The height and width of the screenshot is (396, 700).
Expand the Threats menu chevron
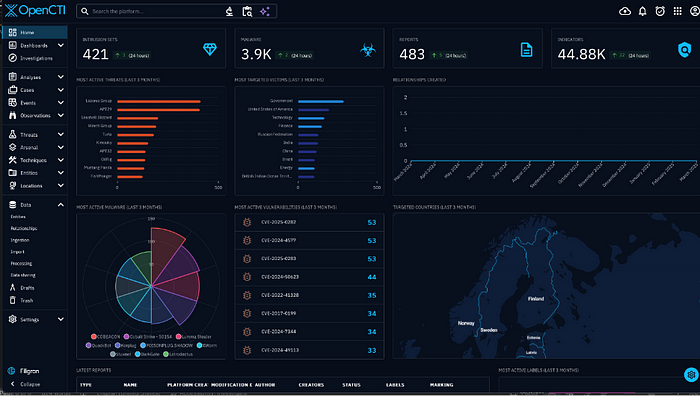(61, 134)
